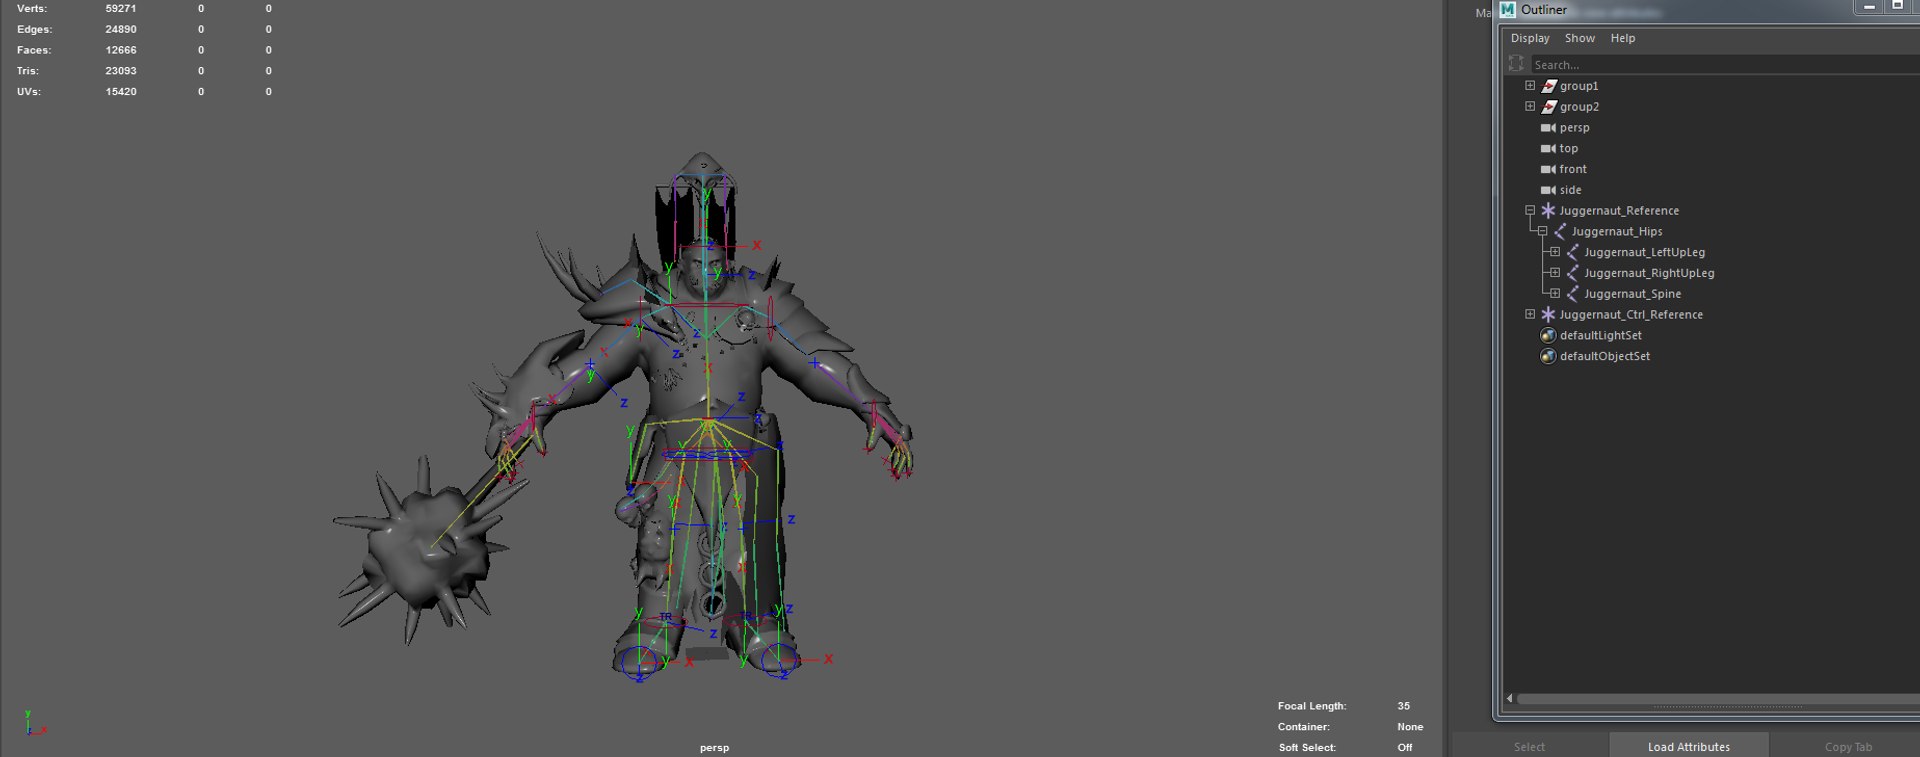Collapse the Juggernaut_Hips joint
Image resolution: width=1920 pixels, height=757 pixels.
point(1543,231)
